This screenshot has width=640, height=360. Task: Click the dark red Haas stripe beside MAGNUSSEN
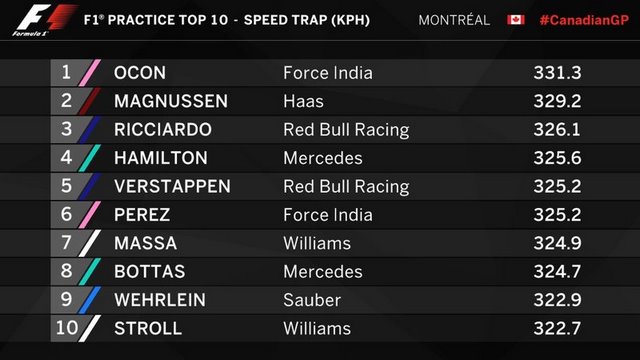(90, 101)
